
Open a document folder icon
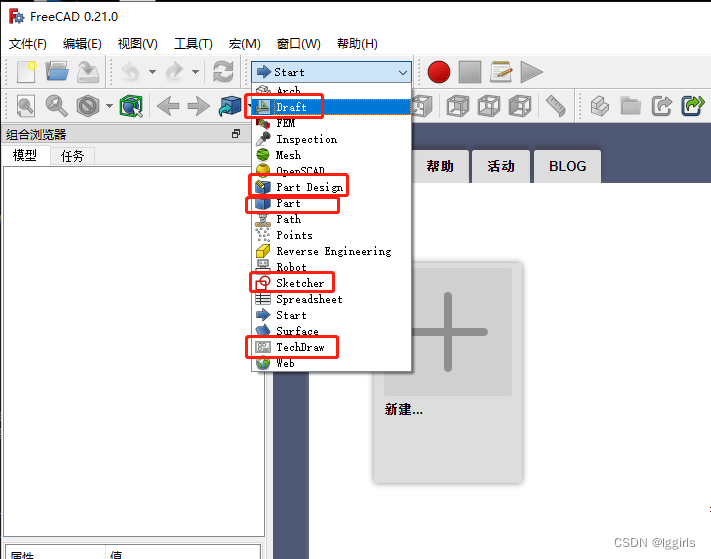click(57, 72)
